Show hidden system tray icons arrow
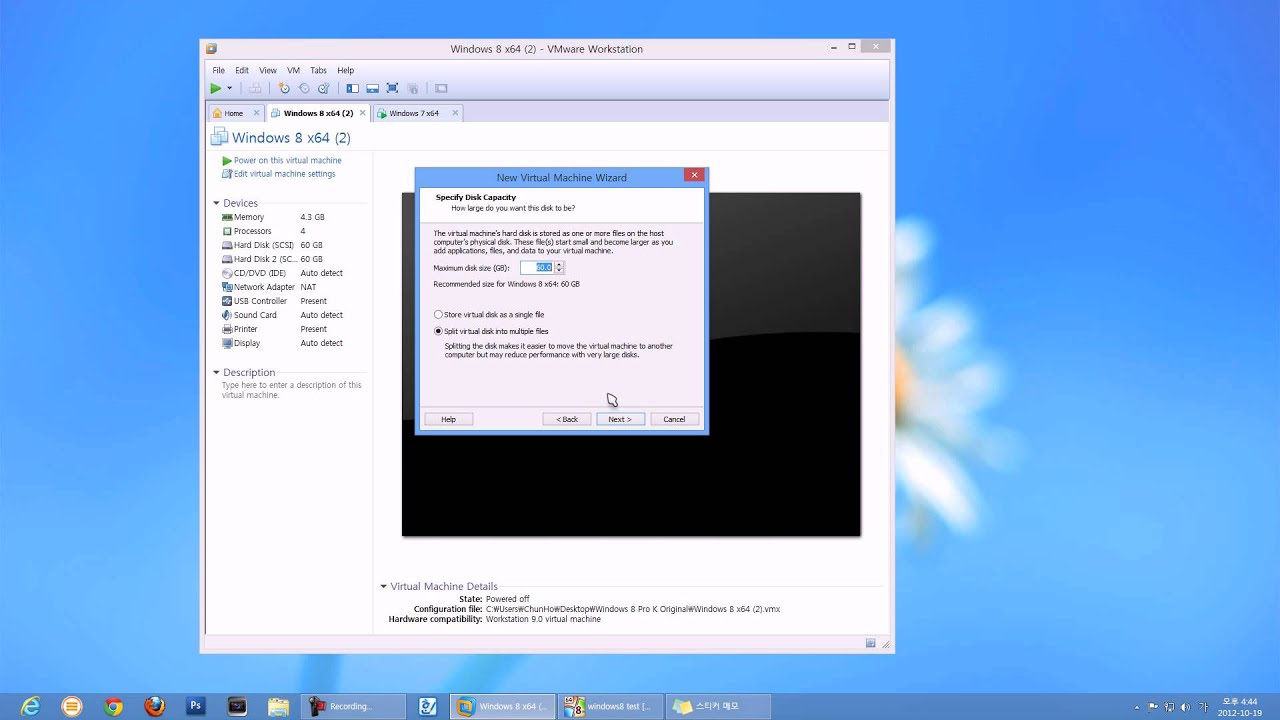 tap(1137, 707)
